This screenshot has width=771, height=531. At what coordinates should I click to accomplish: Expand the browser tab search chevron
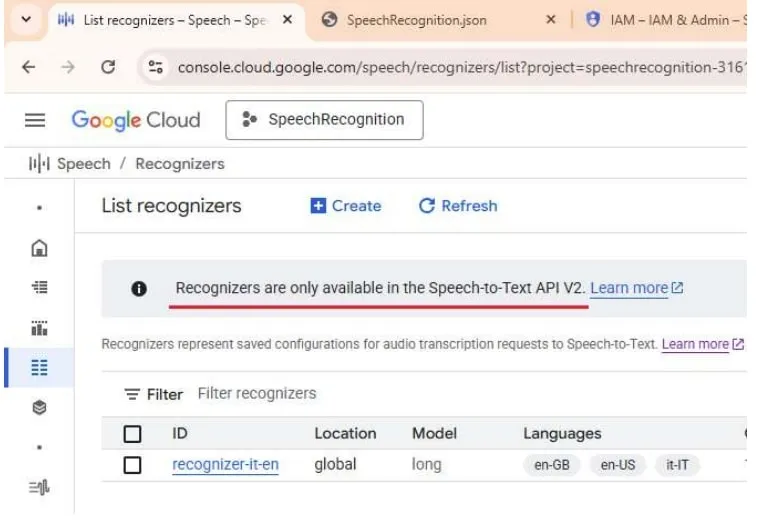coord(25,19)
